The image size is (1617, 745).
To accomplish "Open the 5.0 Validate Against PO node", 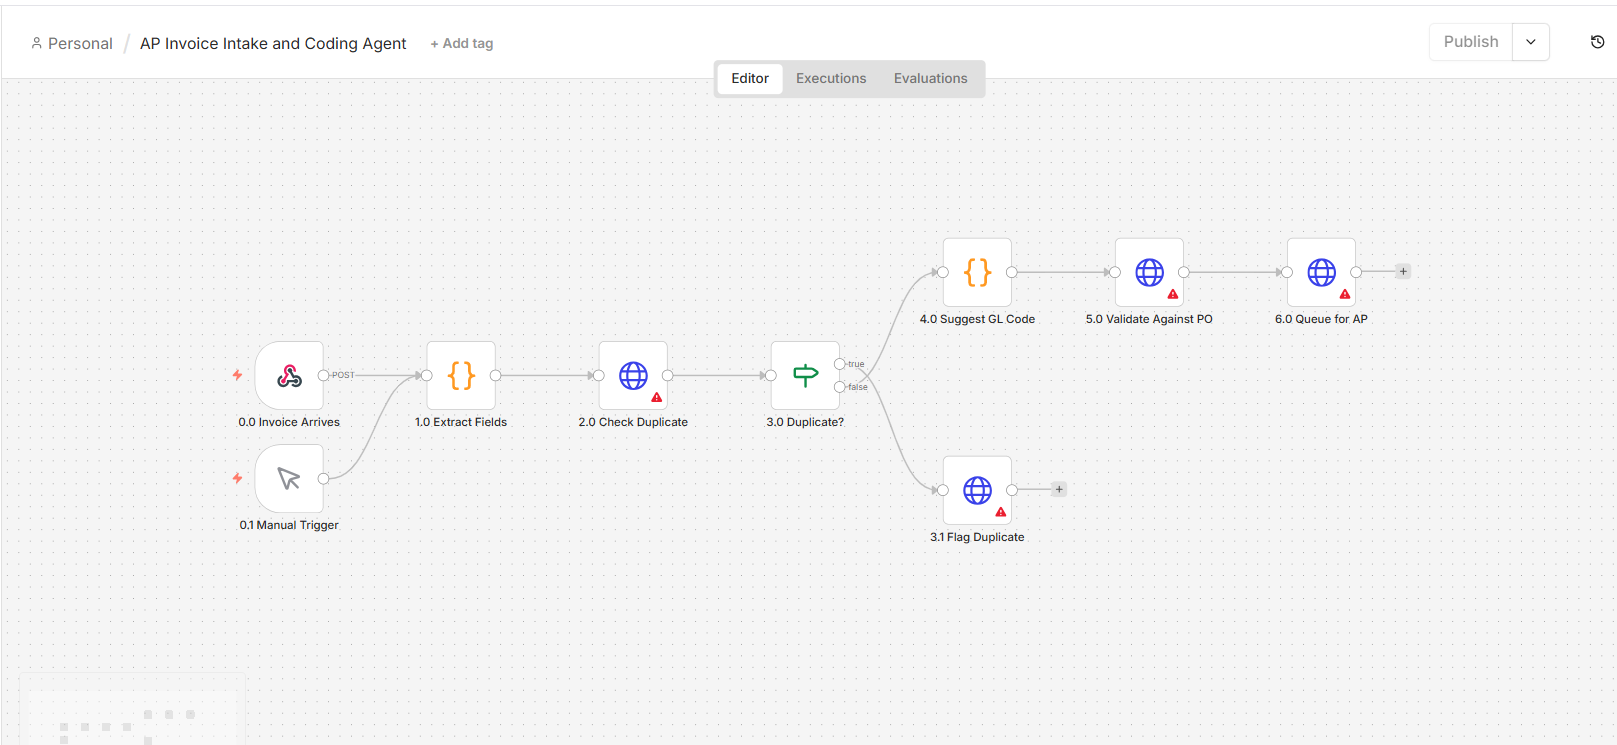I will (x=1149, y=272).
